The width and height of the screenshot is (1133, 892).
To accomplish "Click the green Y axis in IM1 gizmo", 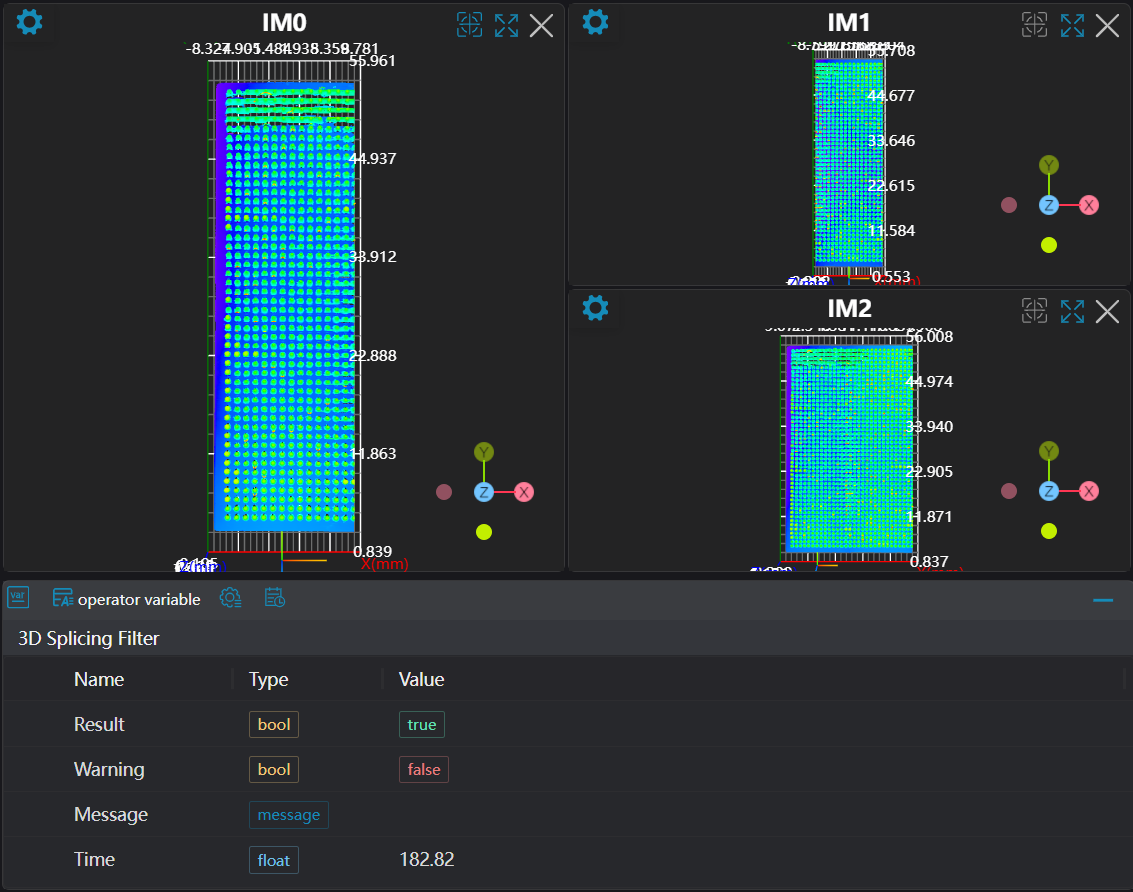I will tap(1048, 165).
